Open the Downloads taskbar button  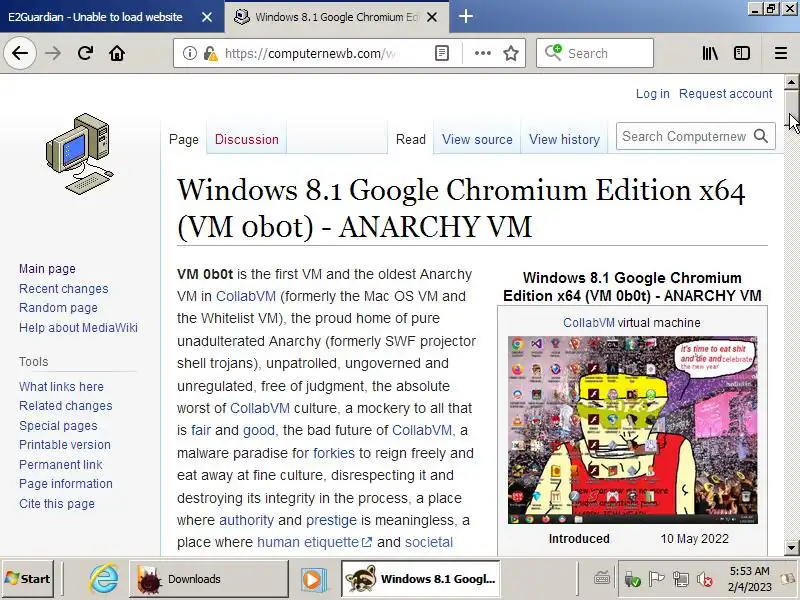(209, 579)
